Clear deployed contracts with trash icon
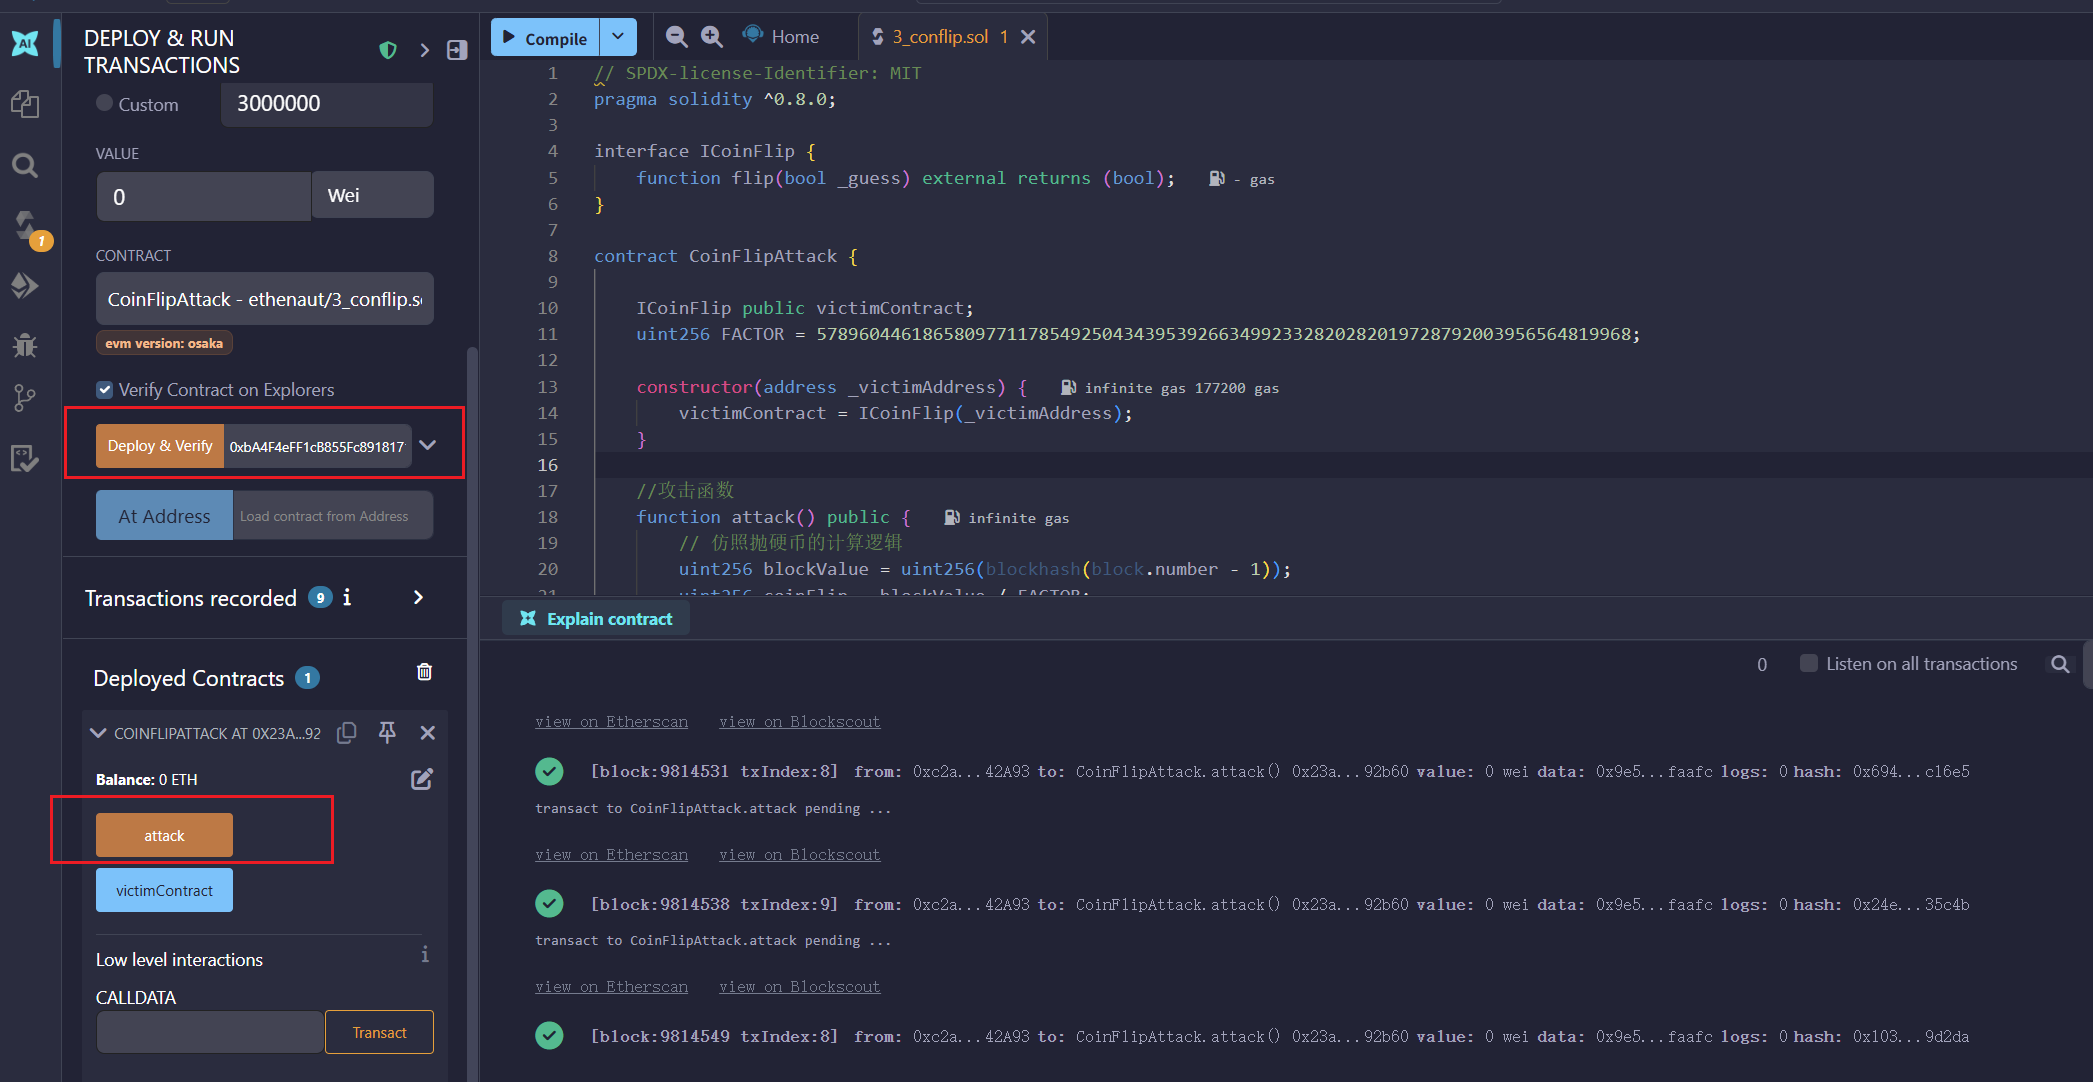Image resolution: width=2093 pixels, height=1082 pixels. [424, 672]
